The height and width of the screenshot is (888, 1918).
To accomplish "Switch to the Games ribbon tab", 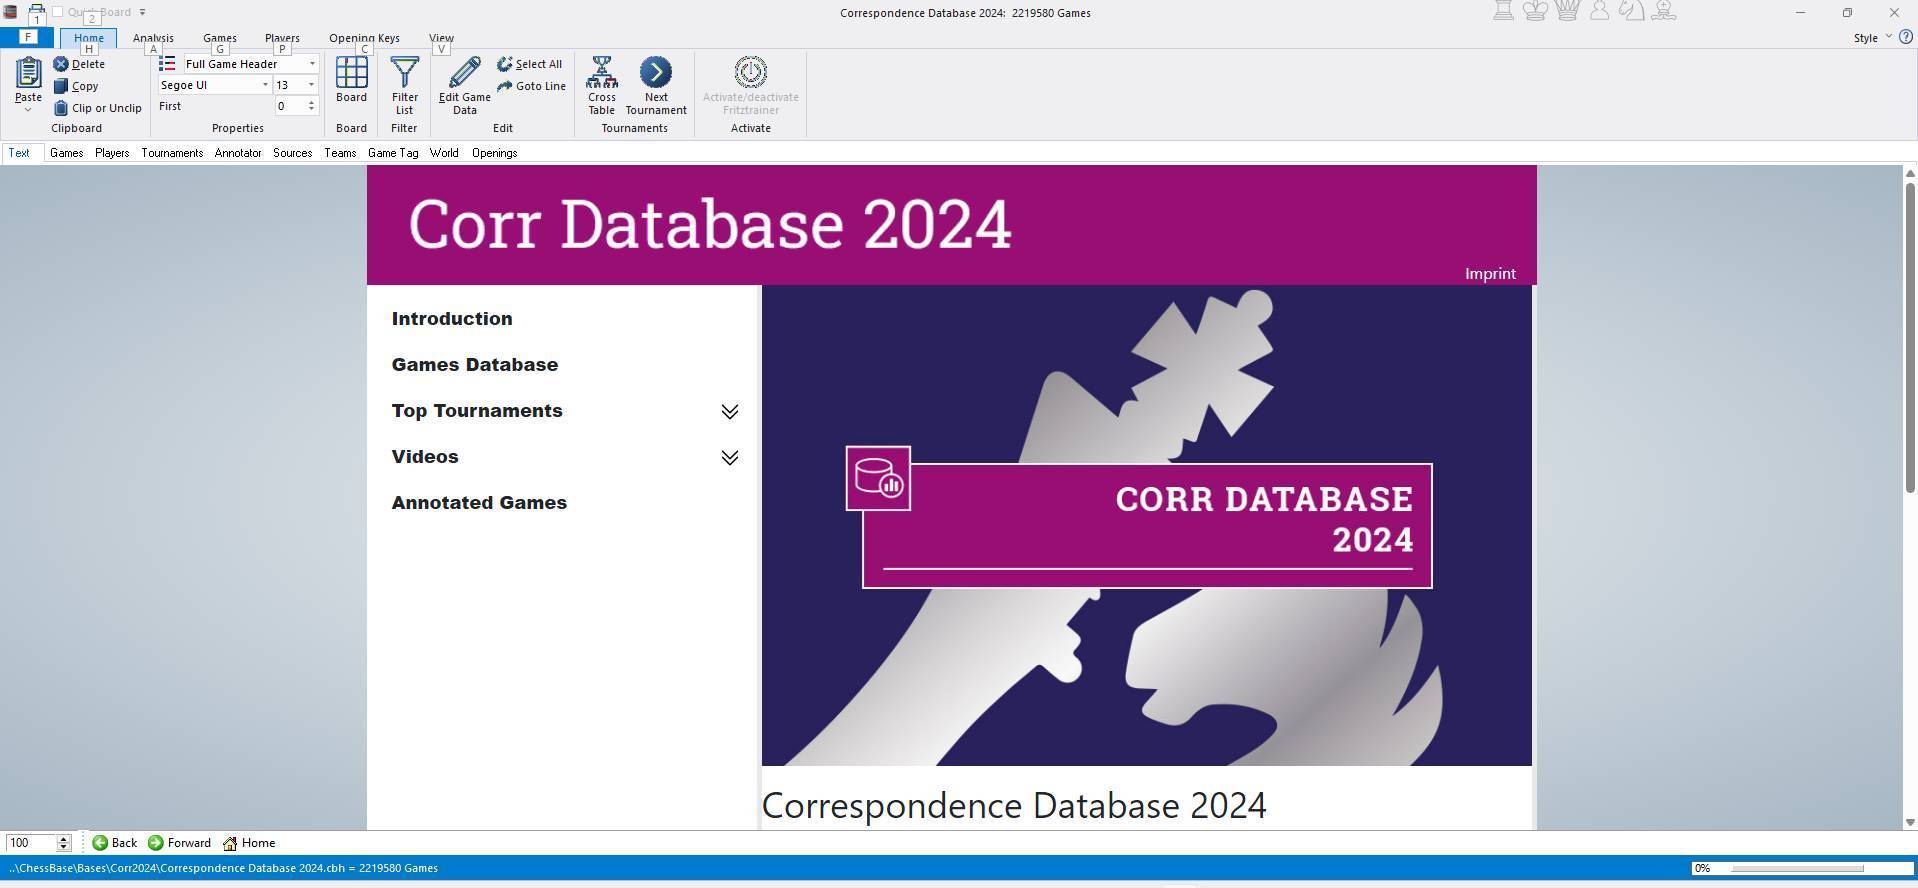I will [220, 38].
